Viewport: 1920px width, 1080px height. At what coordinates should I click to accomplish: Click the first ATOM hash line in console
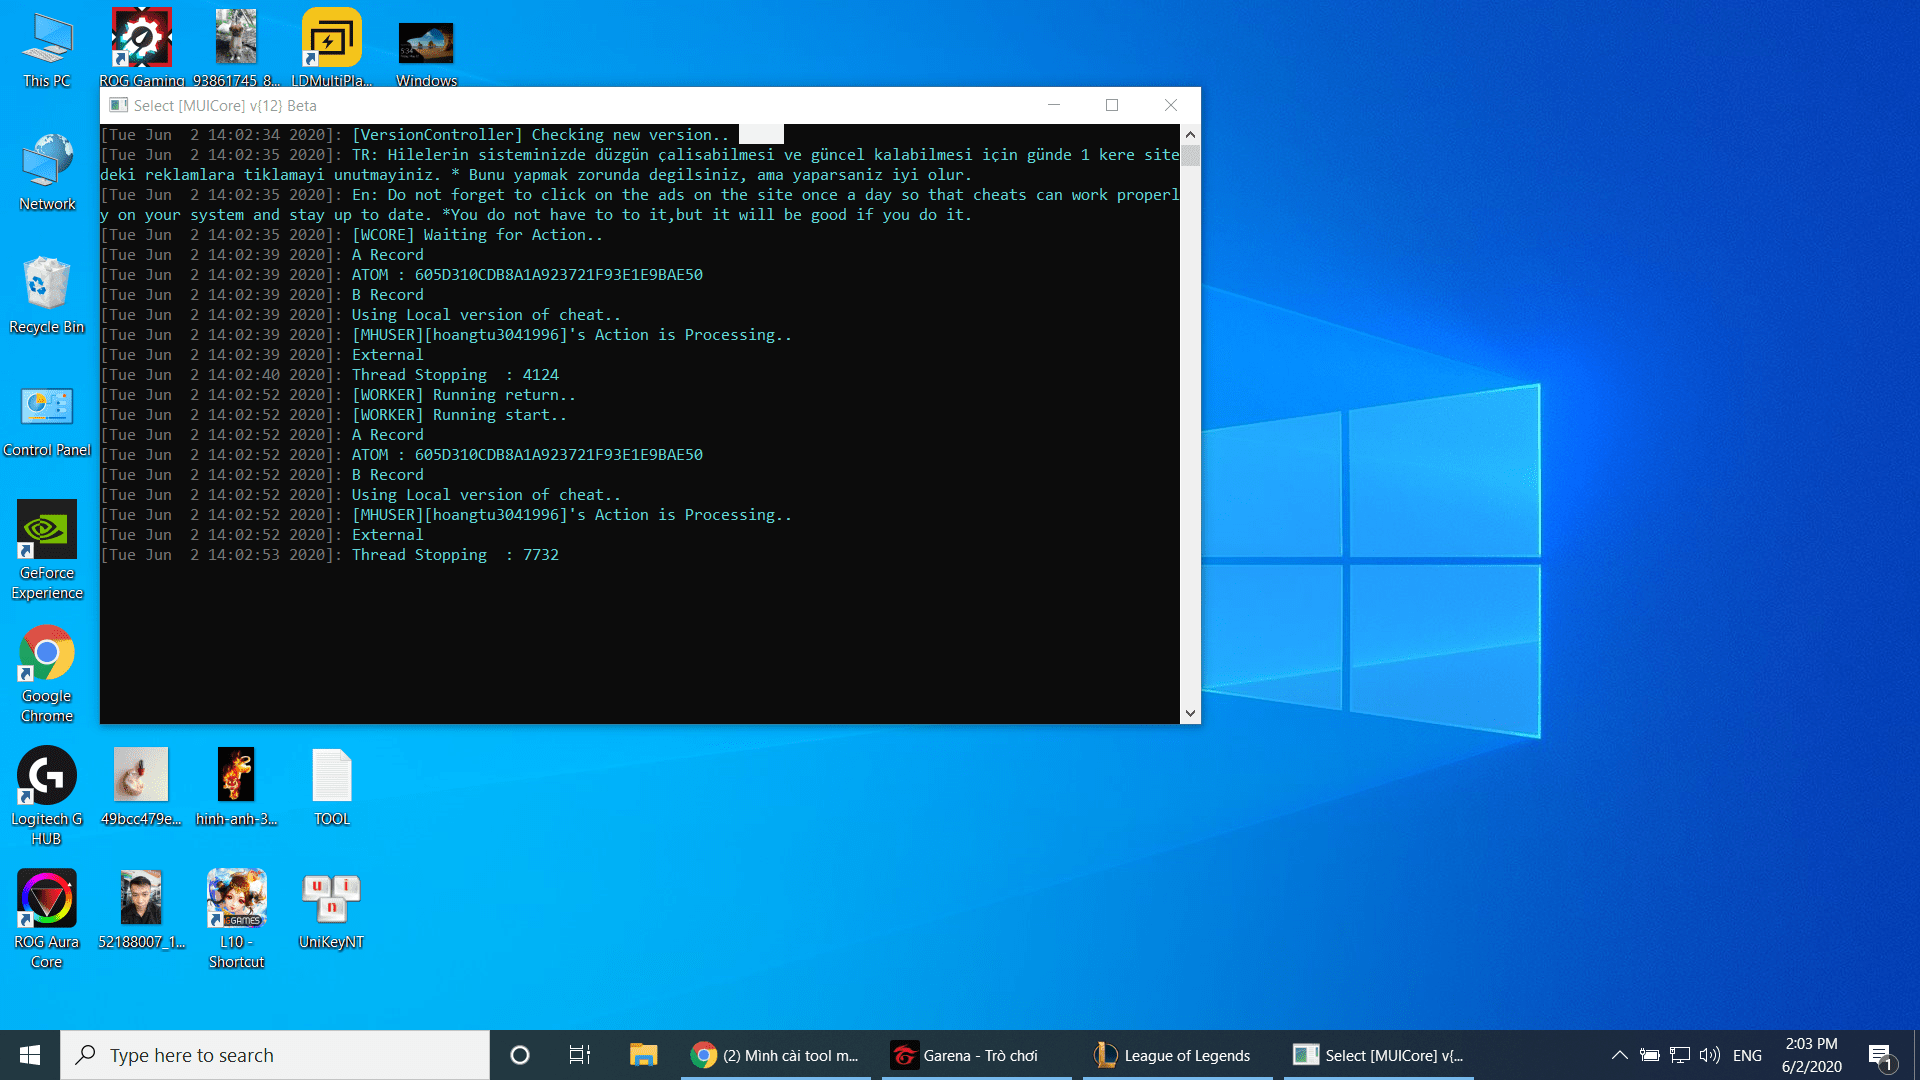(x=402, y=274)
